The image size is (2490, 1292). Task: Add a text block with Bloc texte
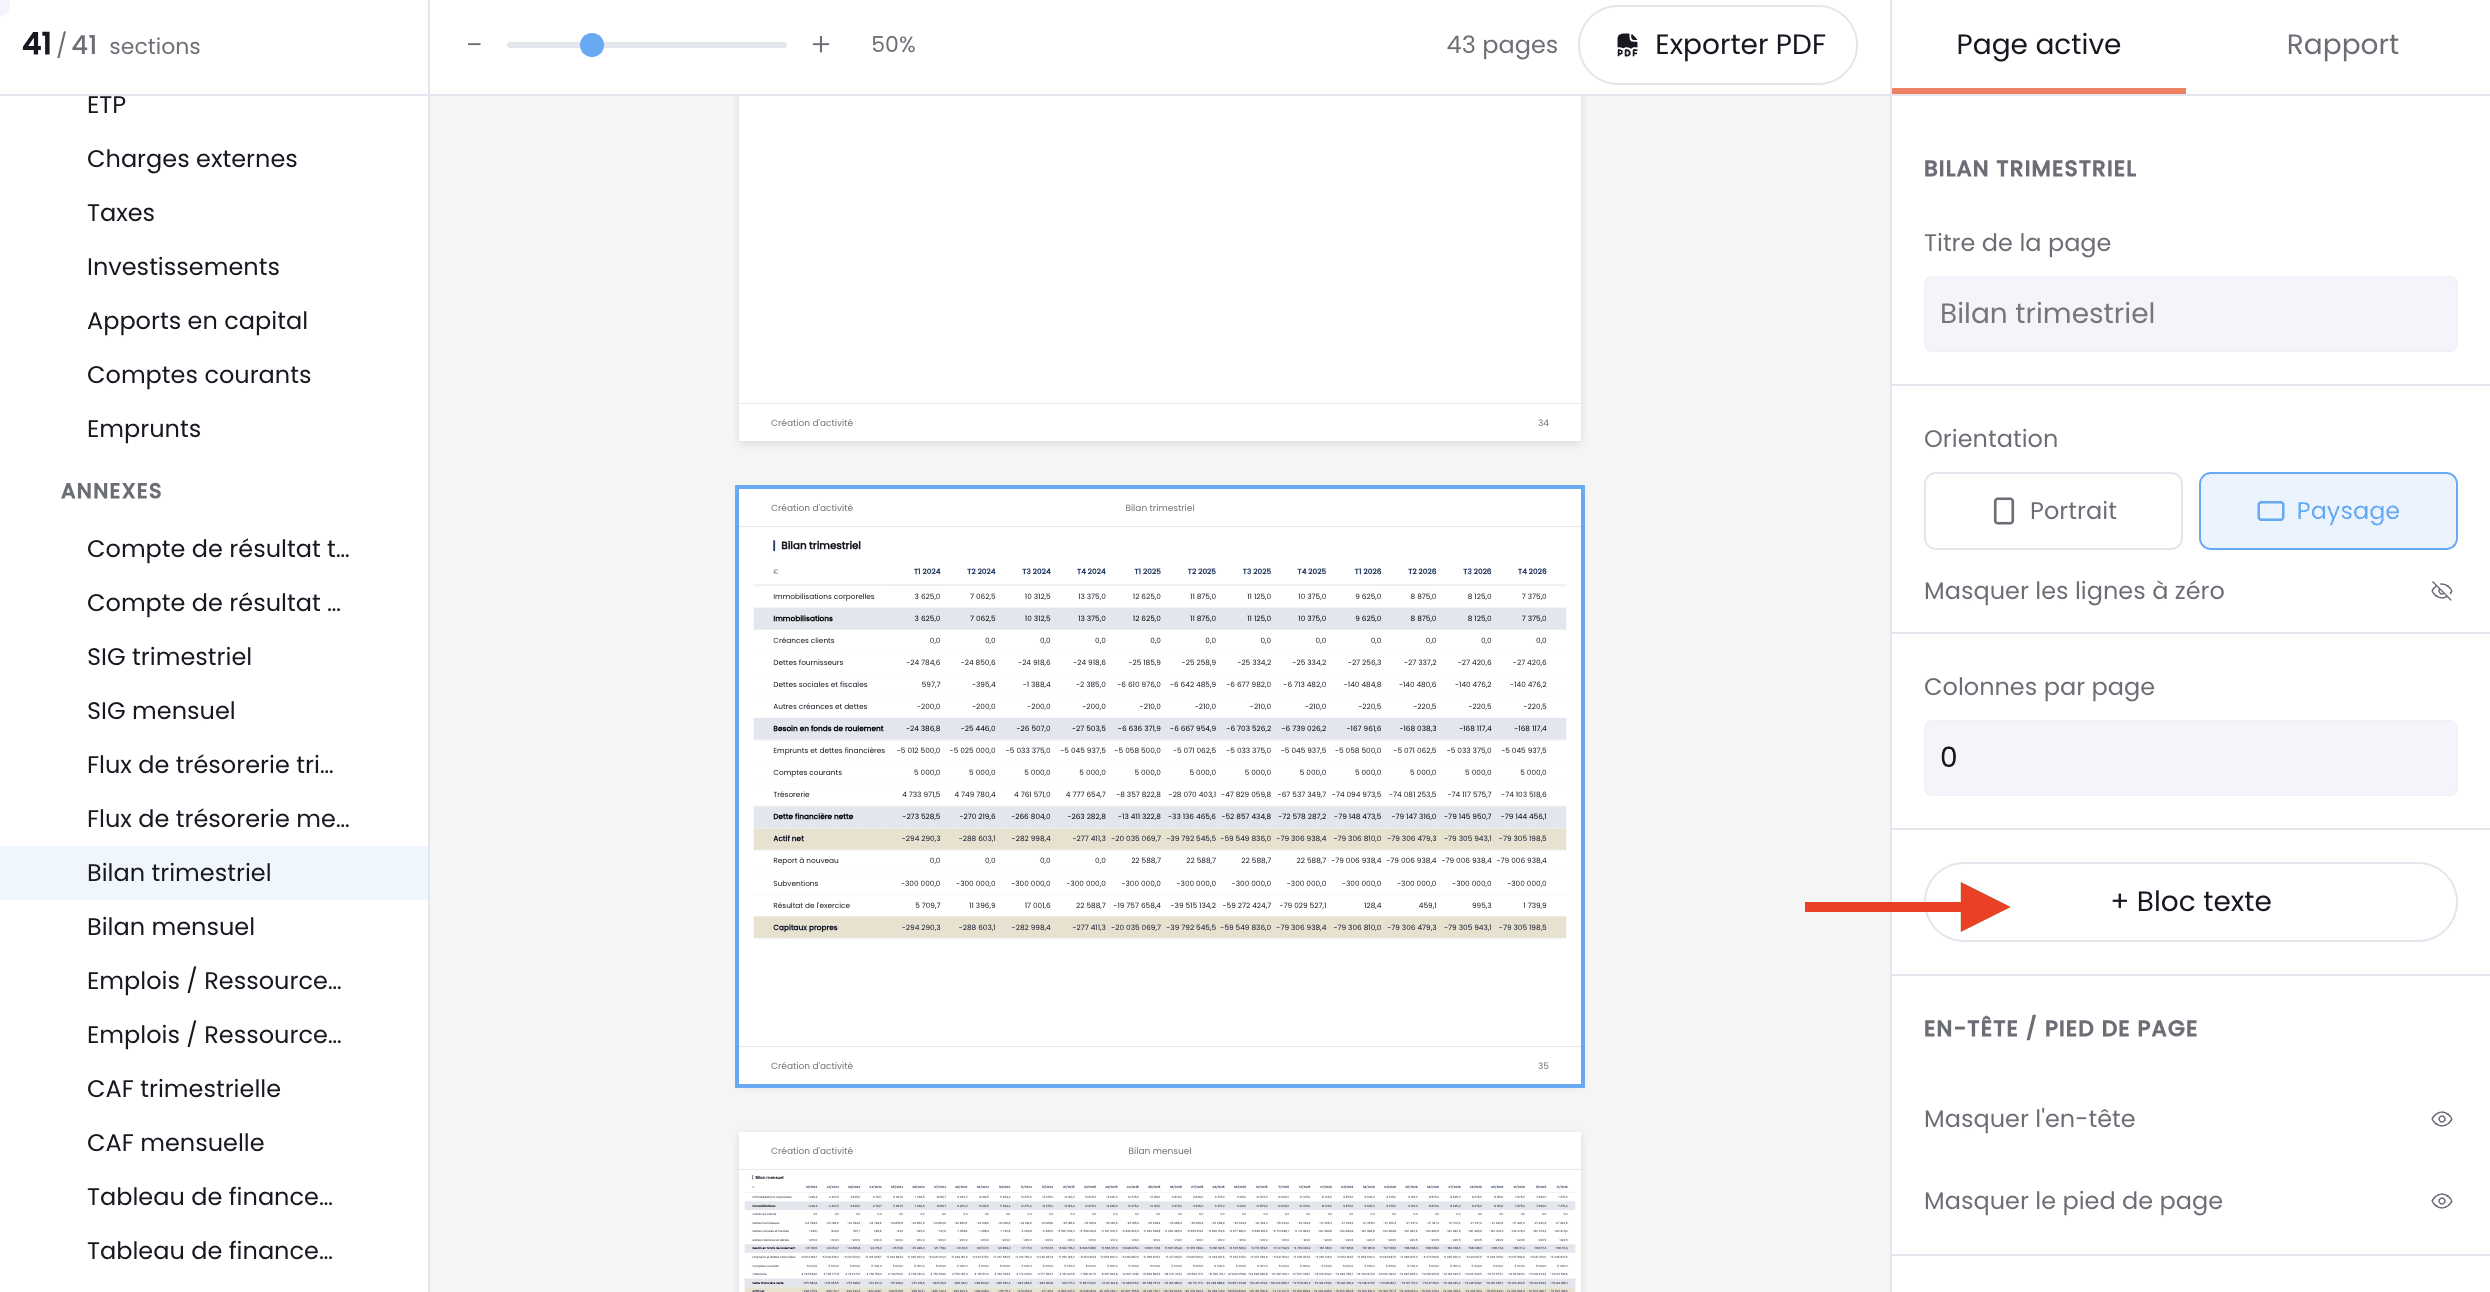2190,902
